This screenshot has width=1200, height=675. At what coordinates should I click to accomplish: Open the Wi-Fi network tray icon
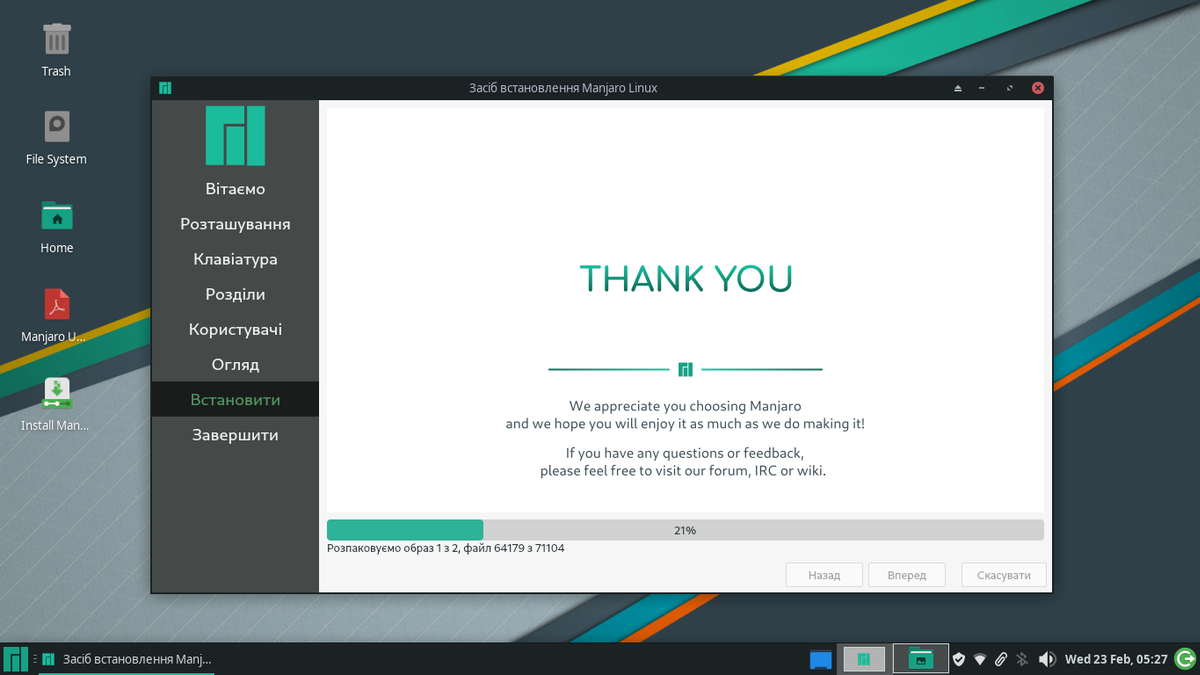pyautogui.click(x=980, y=659)
